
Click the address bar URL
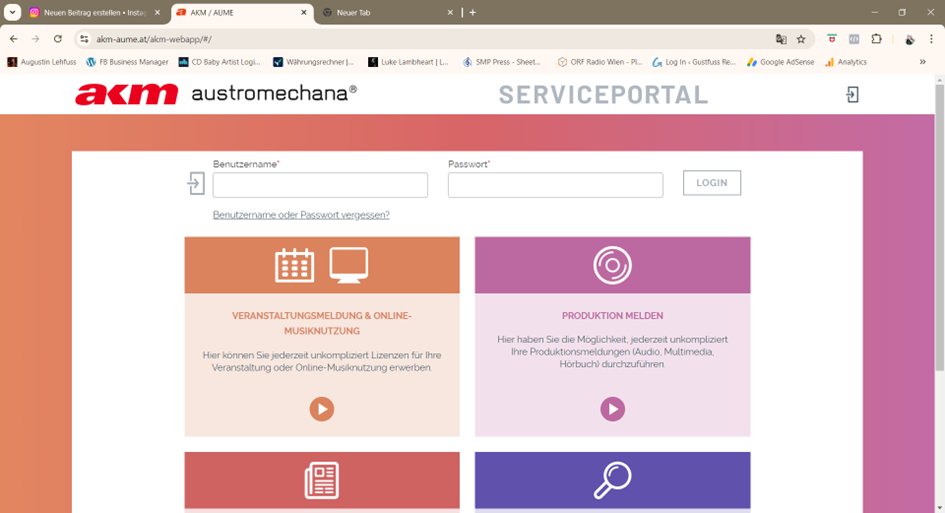pyautogui.click(x=154, y=39)
